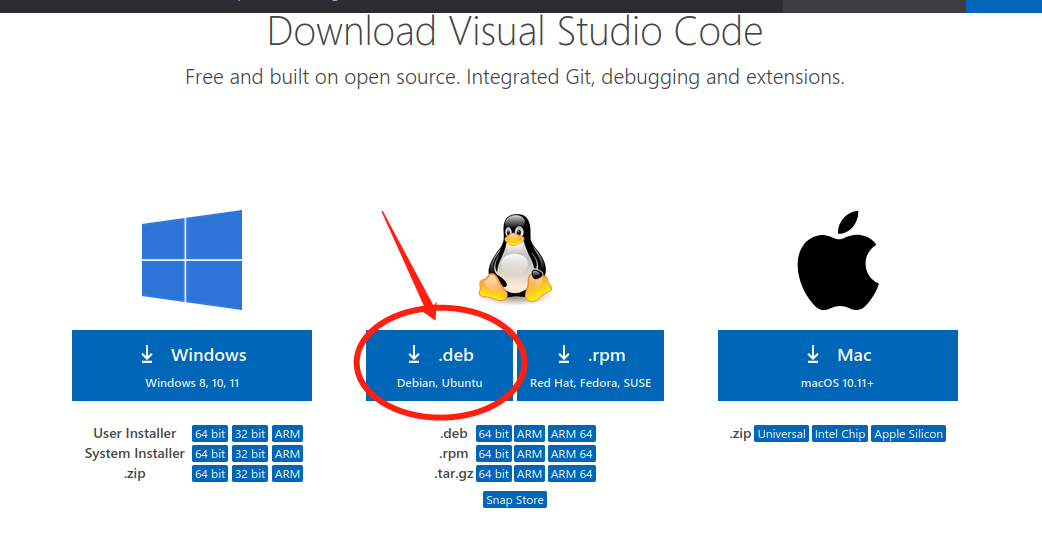The width and height of the screenshot is (1042, 546).
Task: Select User Installer 64 bit download
Action: (210, 434)
